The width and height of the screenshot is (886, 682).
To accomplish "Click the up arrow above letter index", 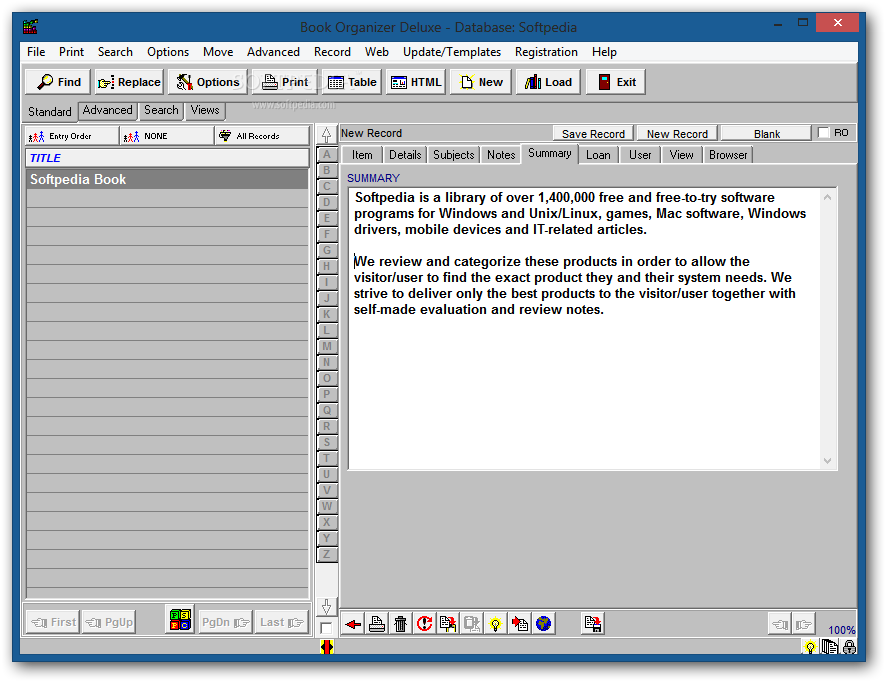I will pos(326,135).
